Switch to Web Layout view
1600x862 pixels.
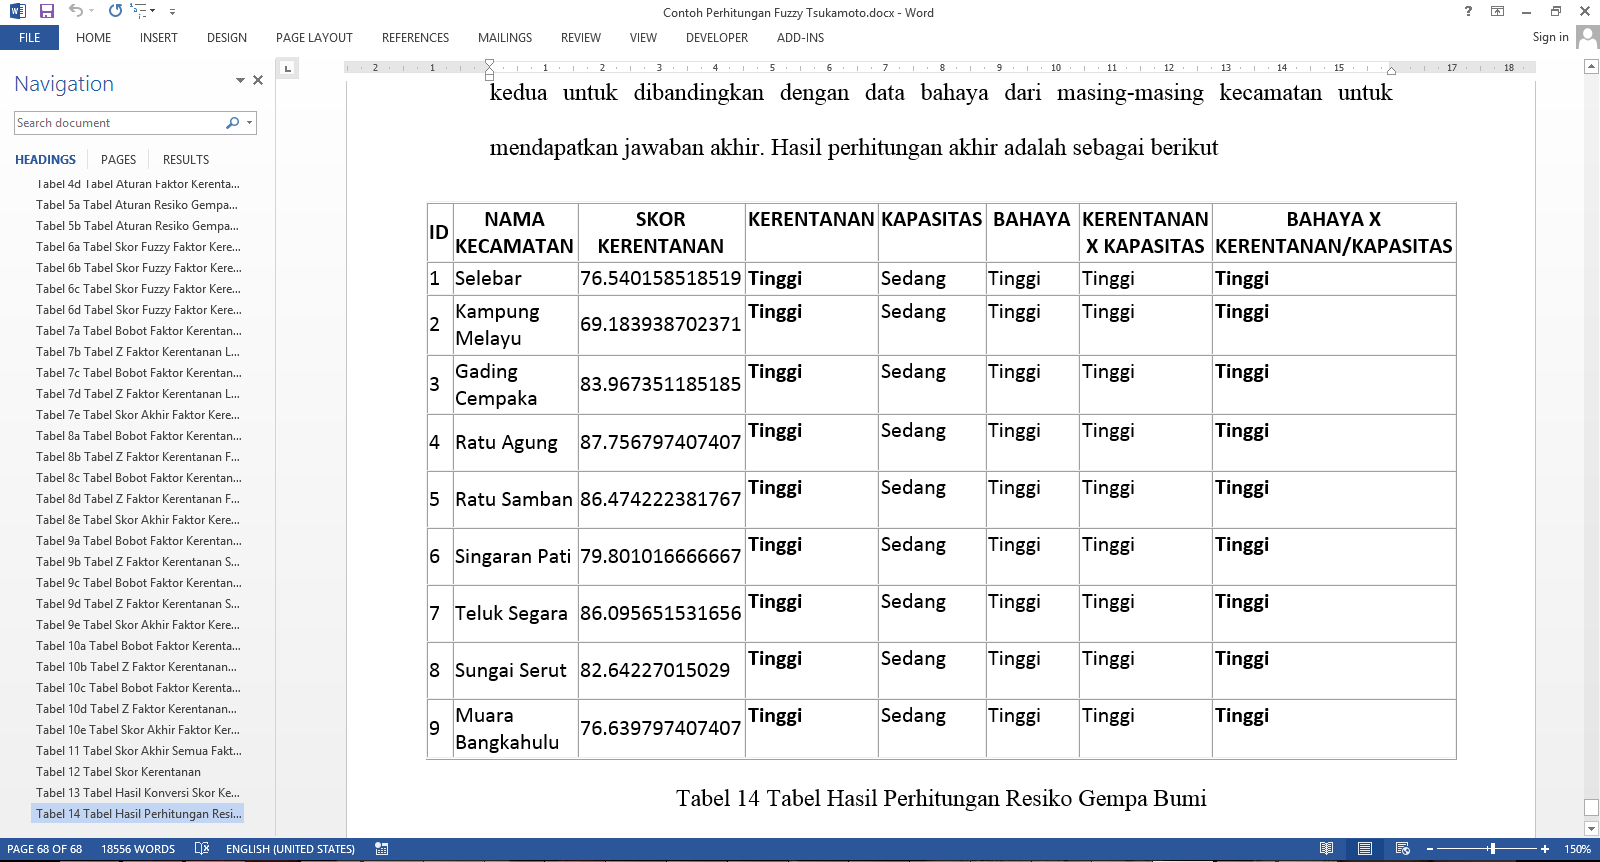pyautogui.click(x=1403, y=849)
